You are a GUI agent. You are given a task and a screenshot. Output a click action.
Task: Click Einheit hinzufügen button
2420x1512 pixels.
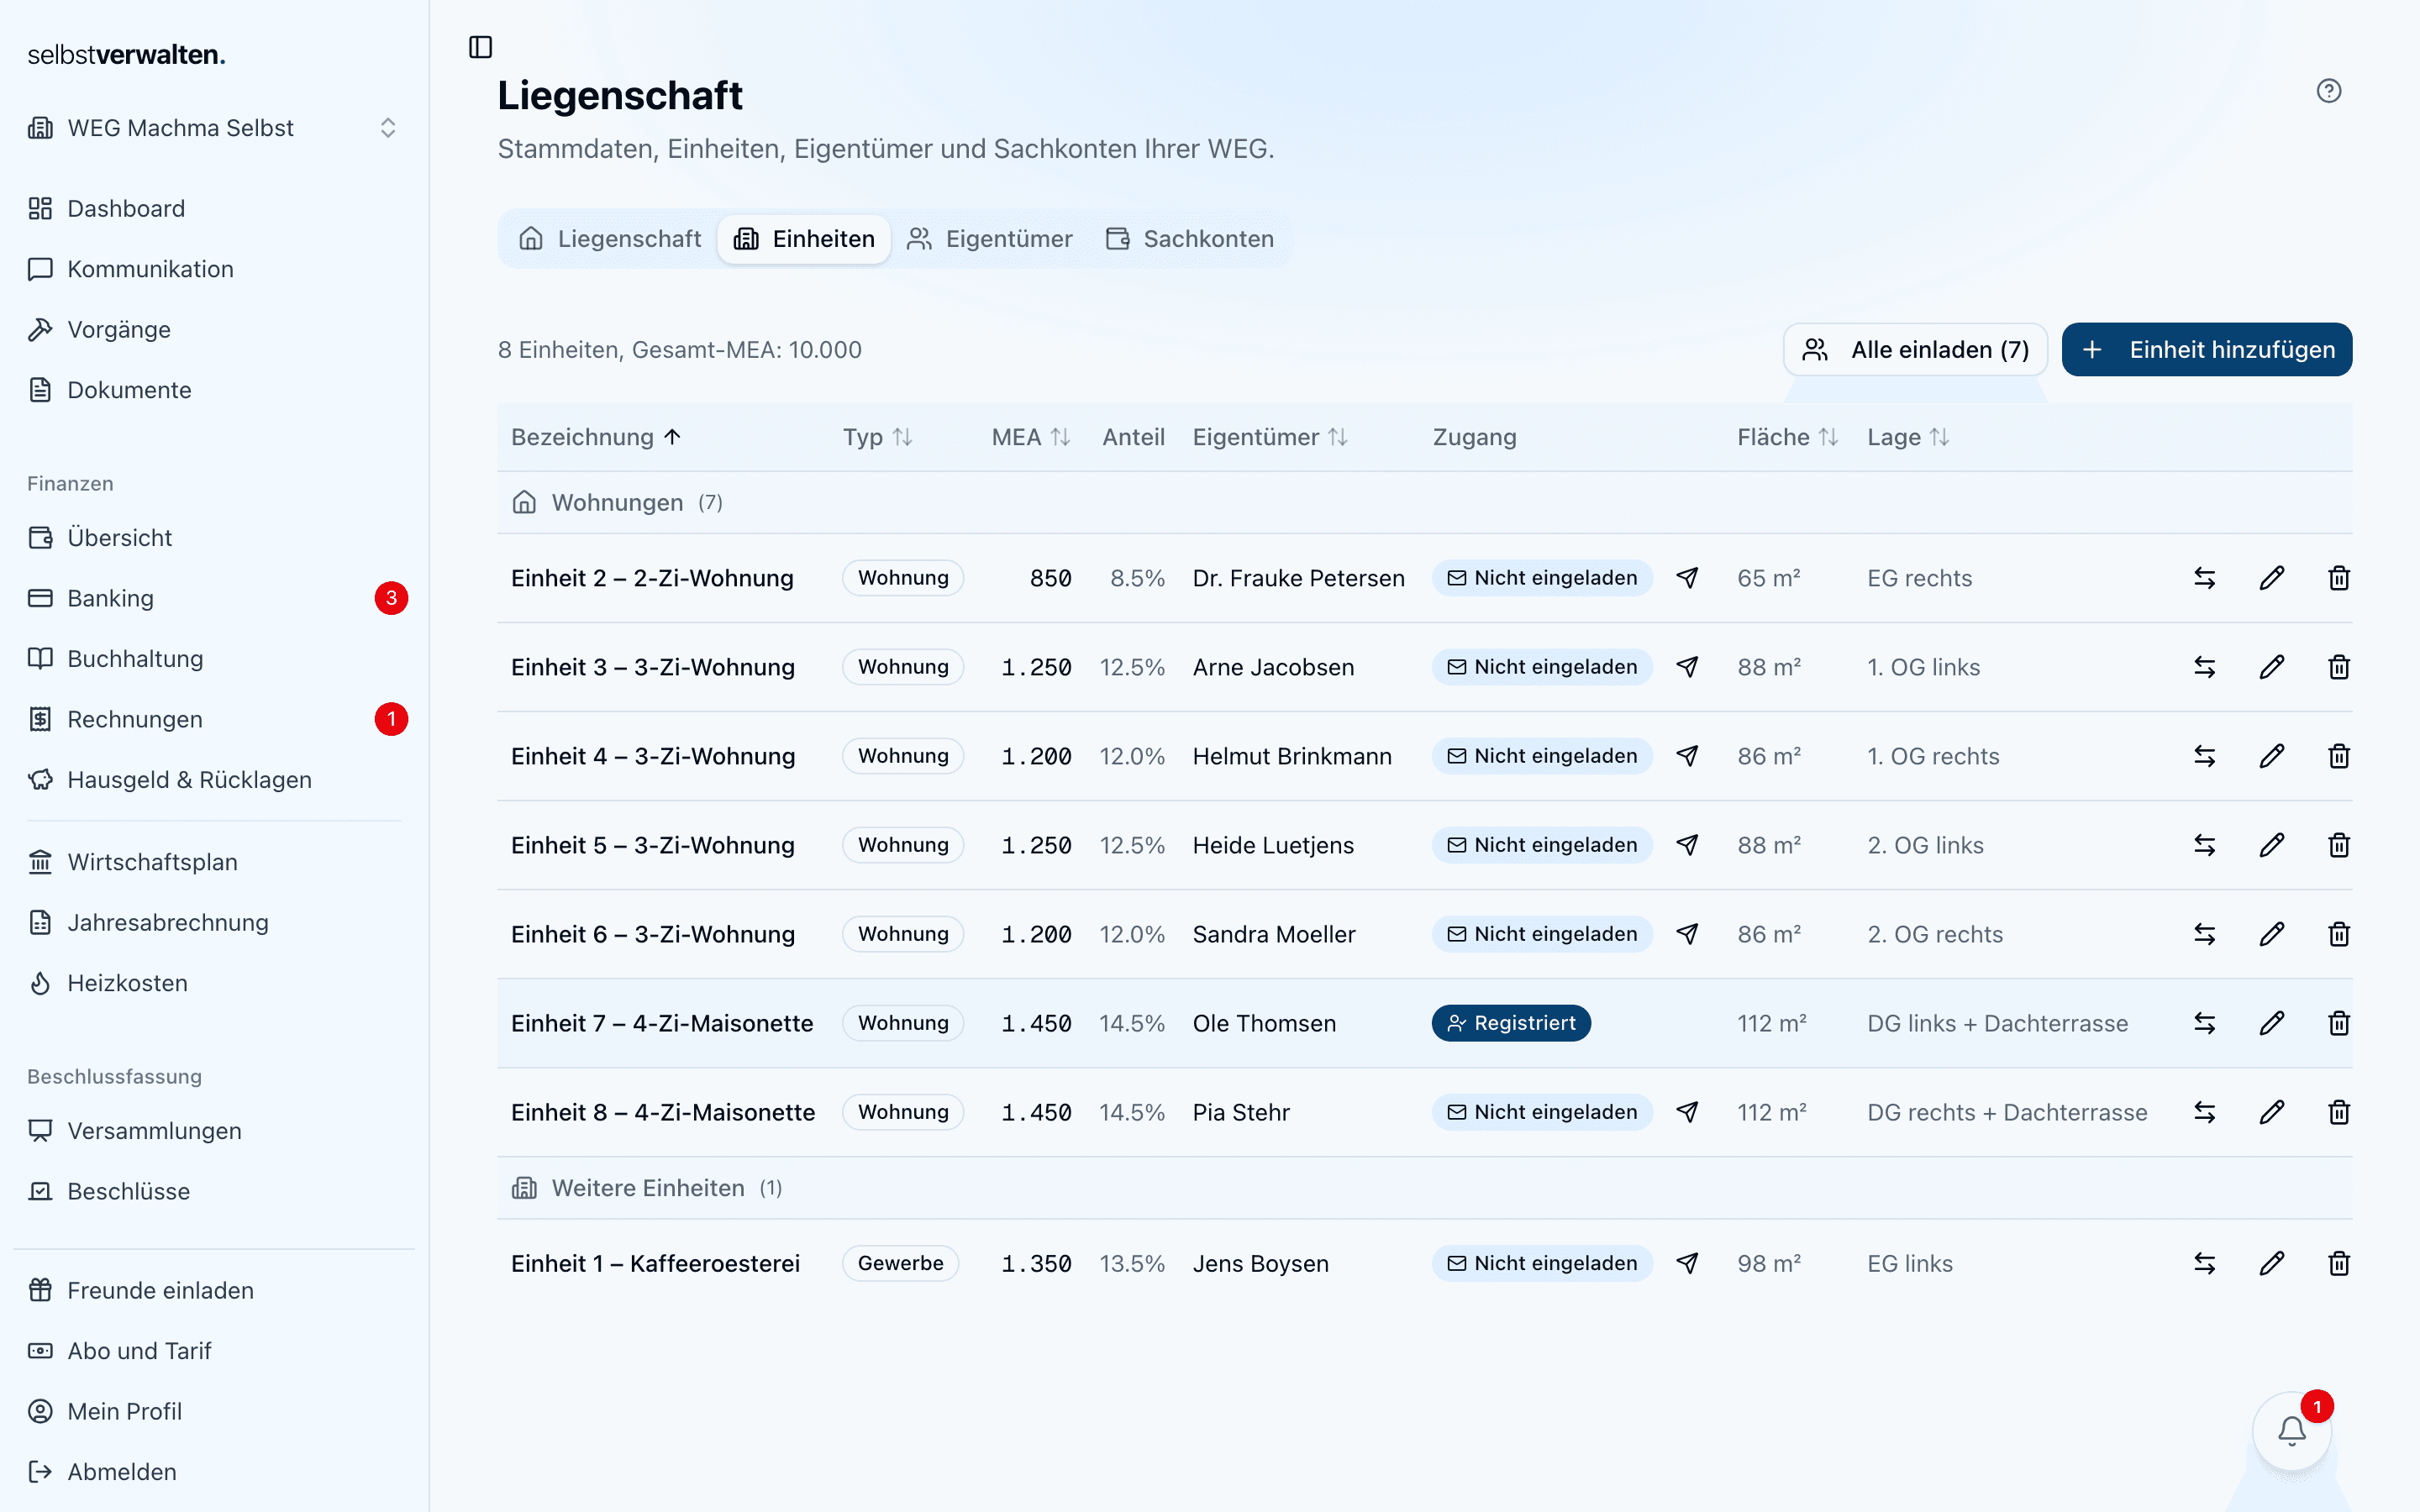pos(2207,350)
